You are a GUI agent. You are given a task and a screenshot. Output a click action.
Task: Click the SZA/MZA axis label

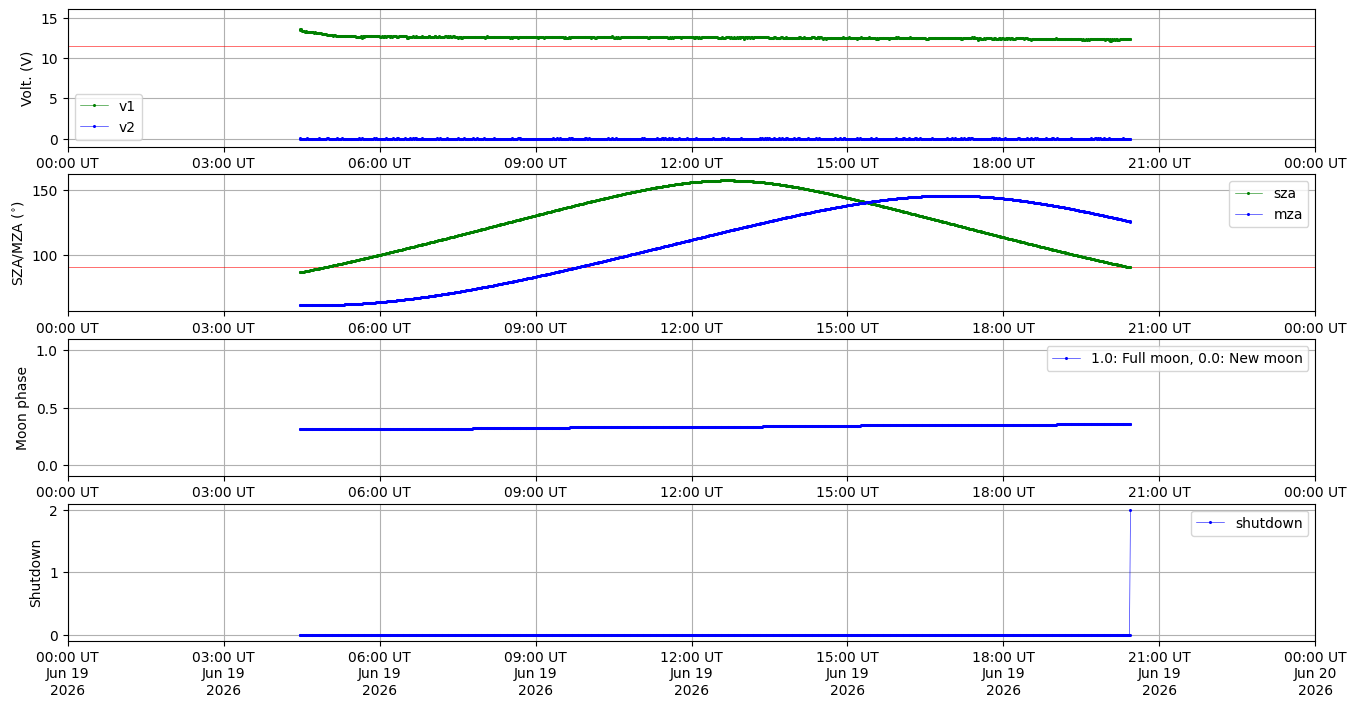[x=17, y=244]
